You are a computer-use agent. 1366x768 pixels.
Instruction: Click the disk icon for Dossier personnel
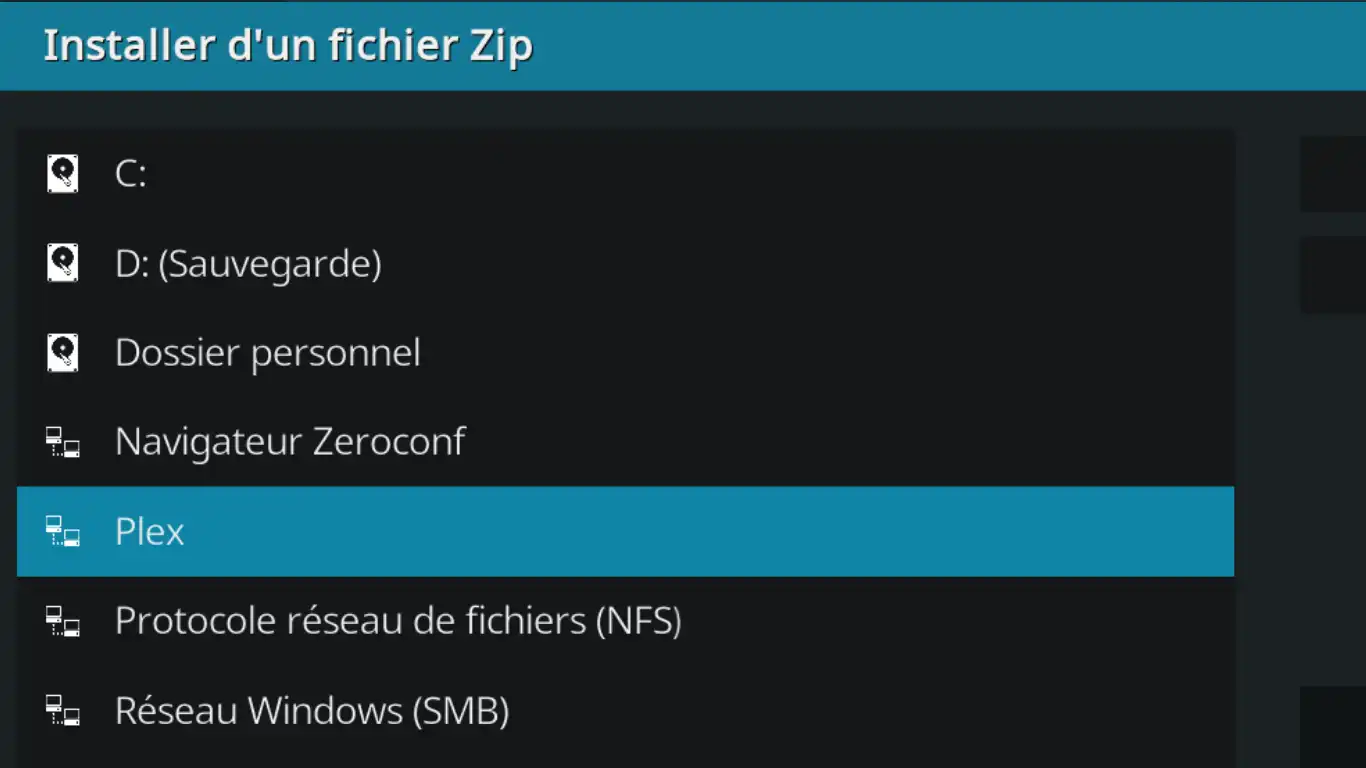62,352
